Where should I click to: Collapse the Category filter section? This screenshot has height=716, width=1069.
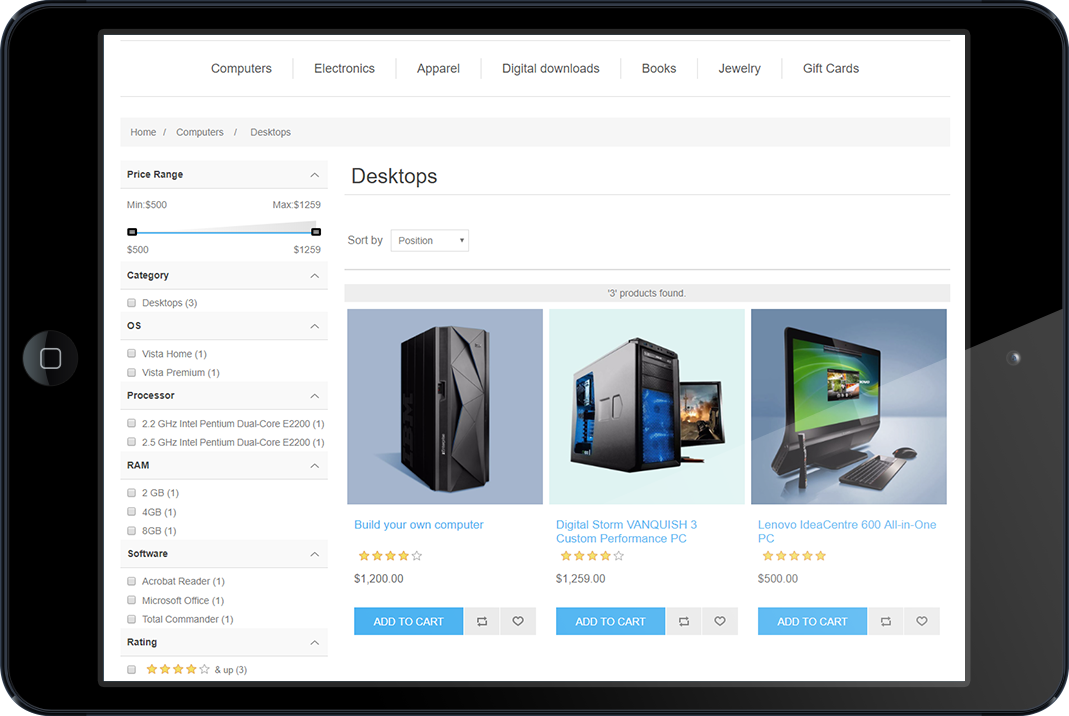tap(314, 276)
